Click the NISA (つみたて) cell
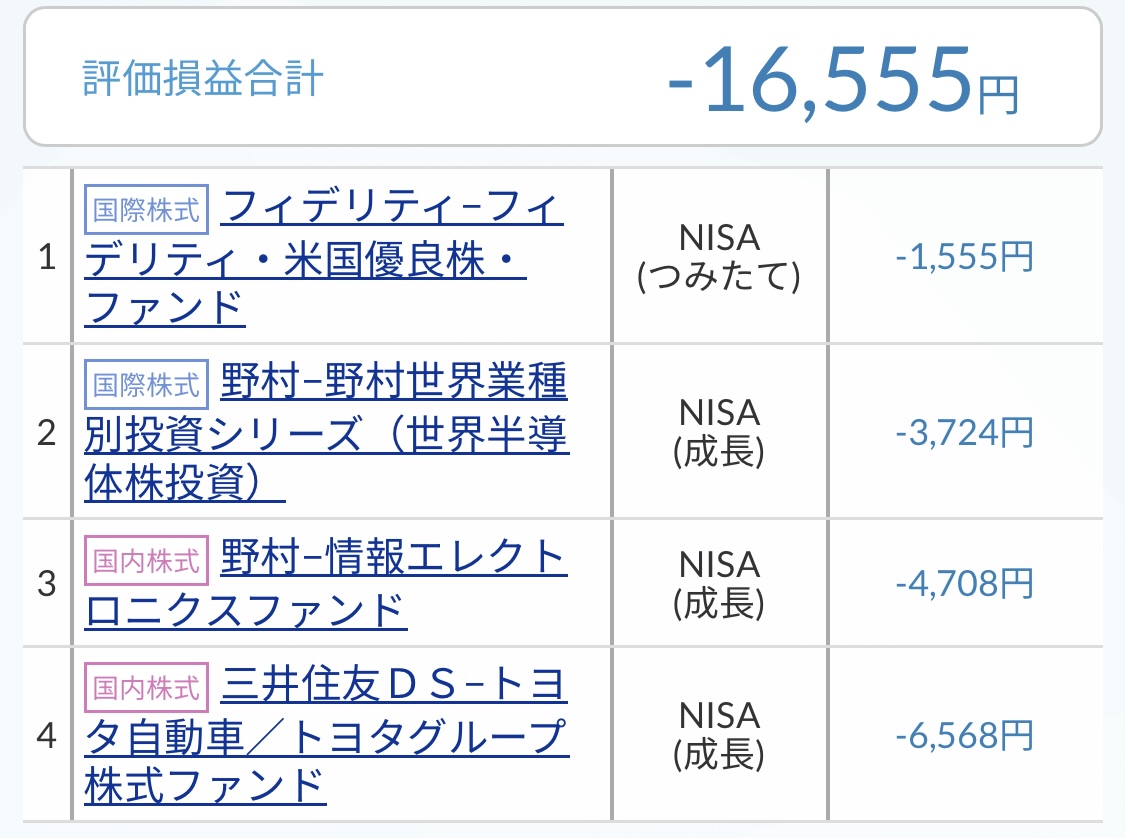The height and width of the screenshot is (838, 1125). pos(720,257)
